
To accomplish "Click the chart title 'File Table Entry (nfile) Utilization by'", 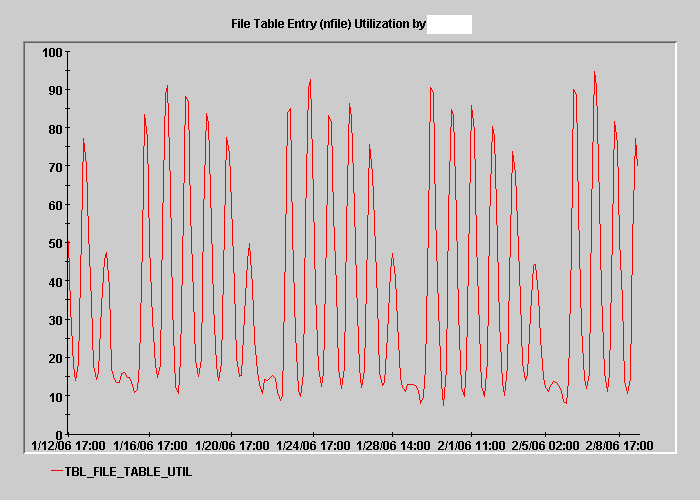I will tap(328, 24).
